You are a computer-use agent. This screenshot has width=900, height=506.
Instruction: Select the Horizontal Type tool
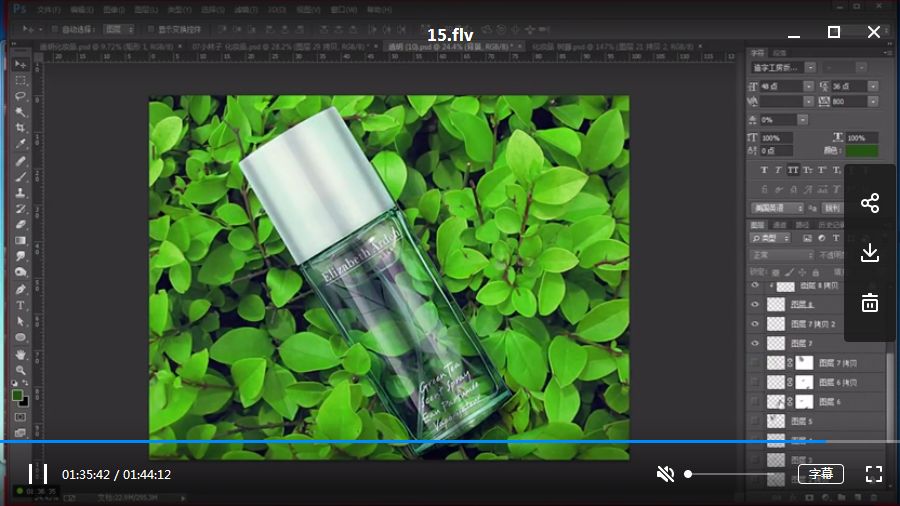(x=20, y=305)
